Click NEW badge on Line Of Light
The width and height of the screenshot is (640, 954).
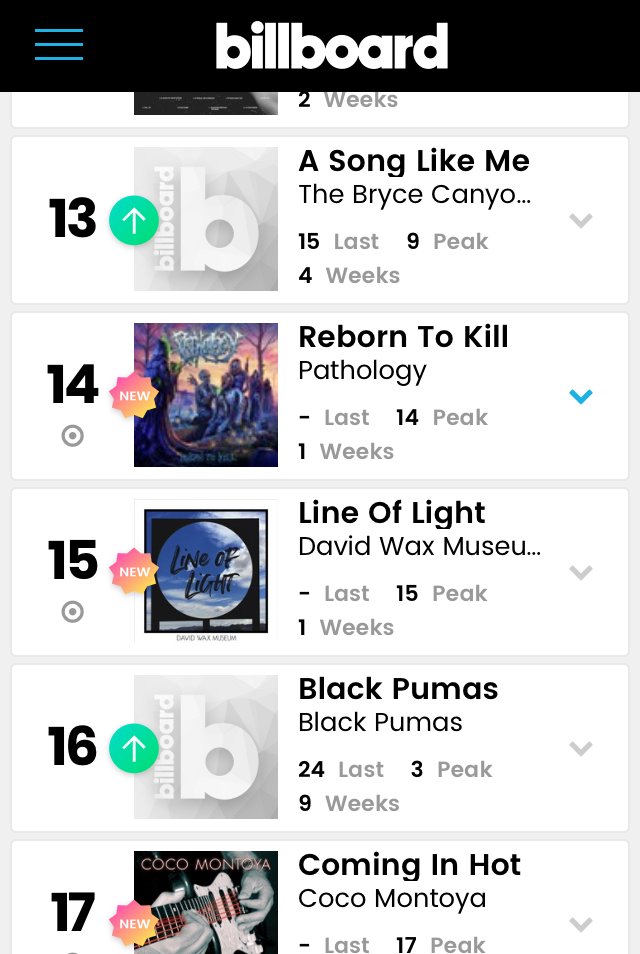coord(134,572)
